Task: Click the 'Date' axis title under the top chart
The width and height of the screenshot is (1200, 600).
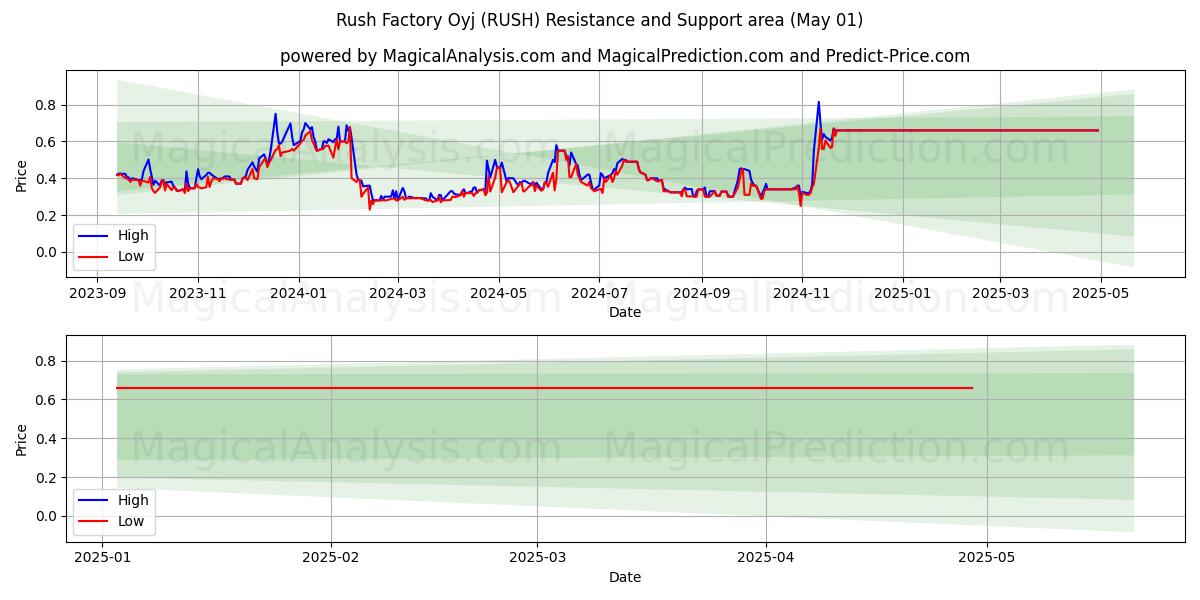Action: 625,312
